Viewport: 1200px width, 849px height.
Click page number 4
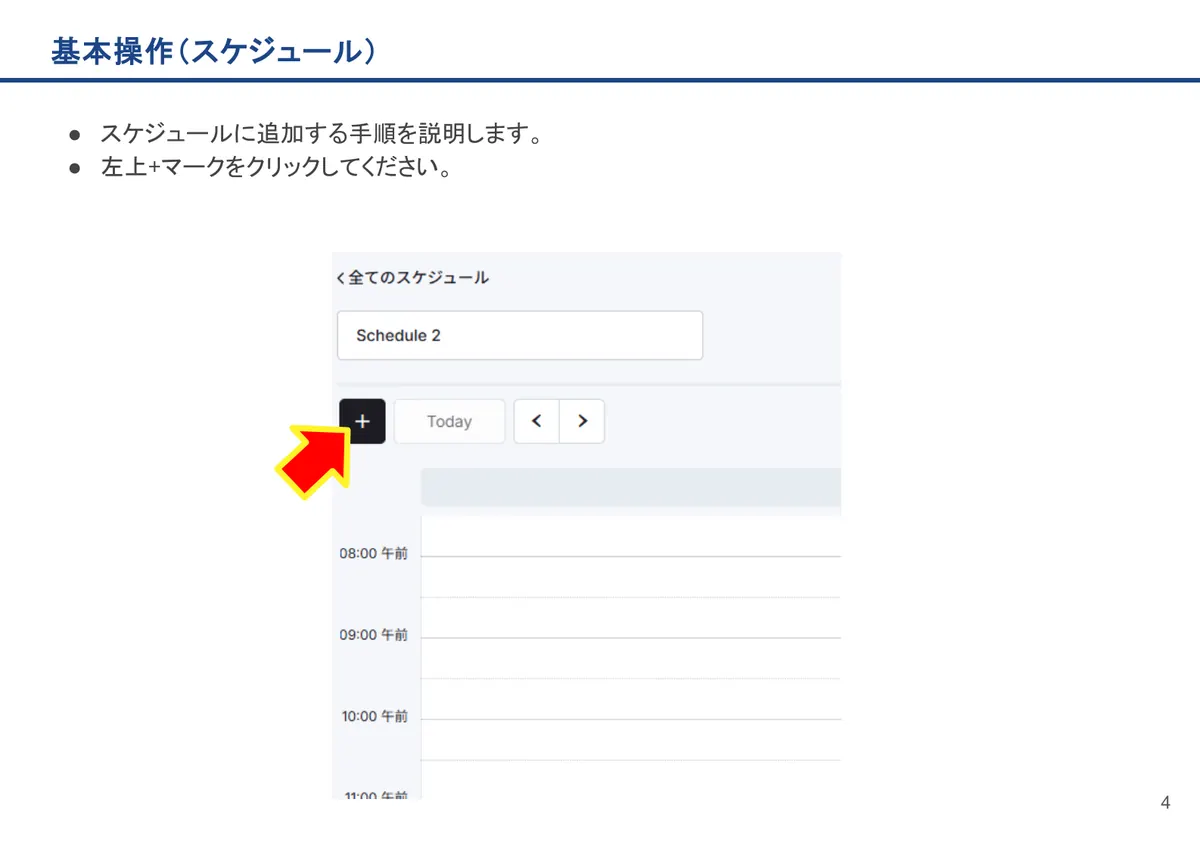[1165, 802]
